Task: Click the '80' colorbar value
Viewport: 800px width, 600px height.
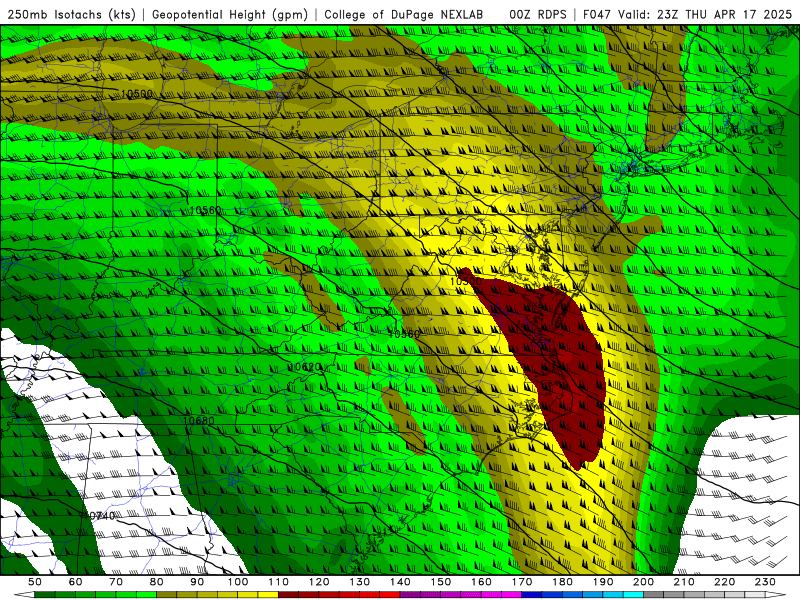Action: (156, 582)
